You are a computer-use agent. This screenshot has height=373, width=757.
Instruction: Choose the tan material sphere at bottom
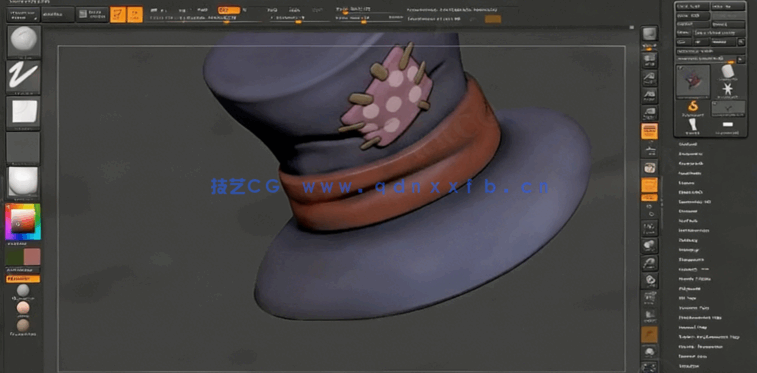coord(23,325)
